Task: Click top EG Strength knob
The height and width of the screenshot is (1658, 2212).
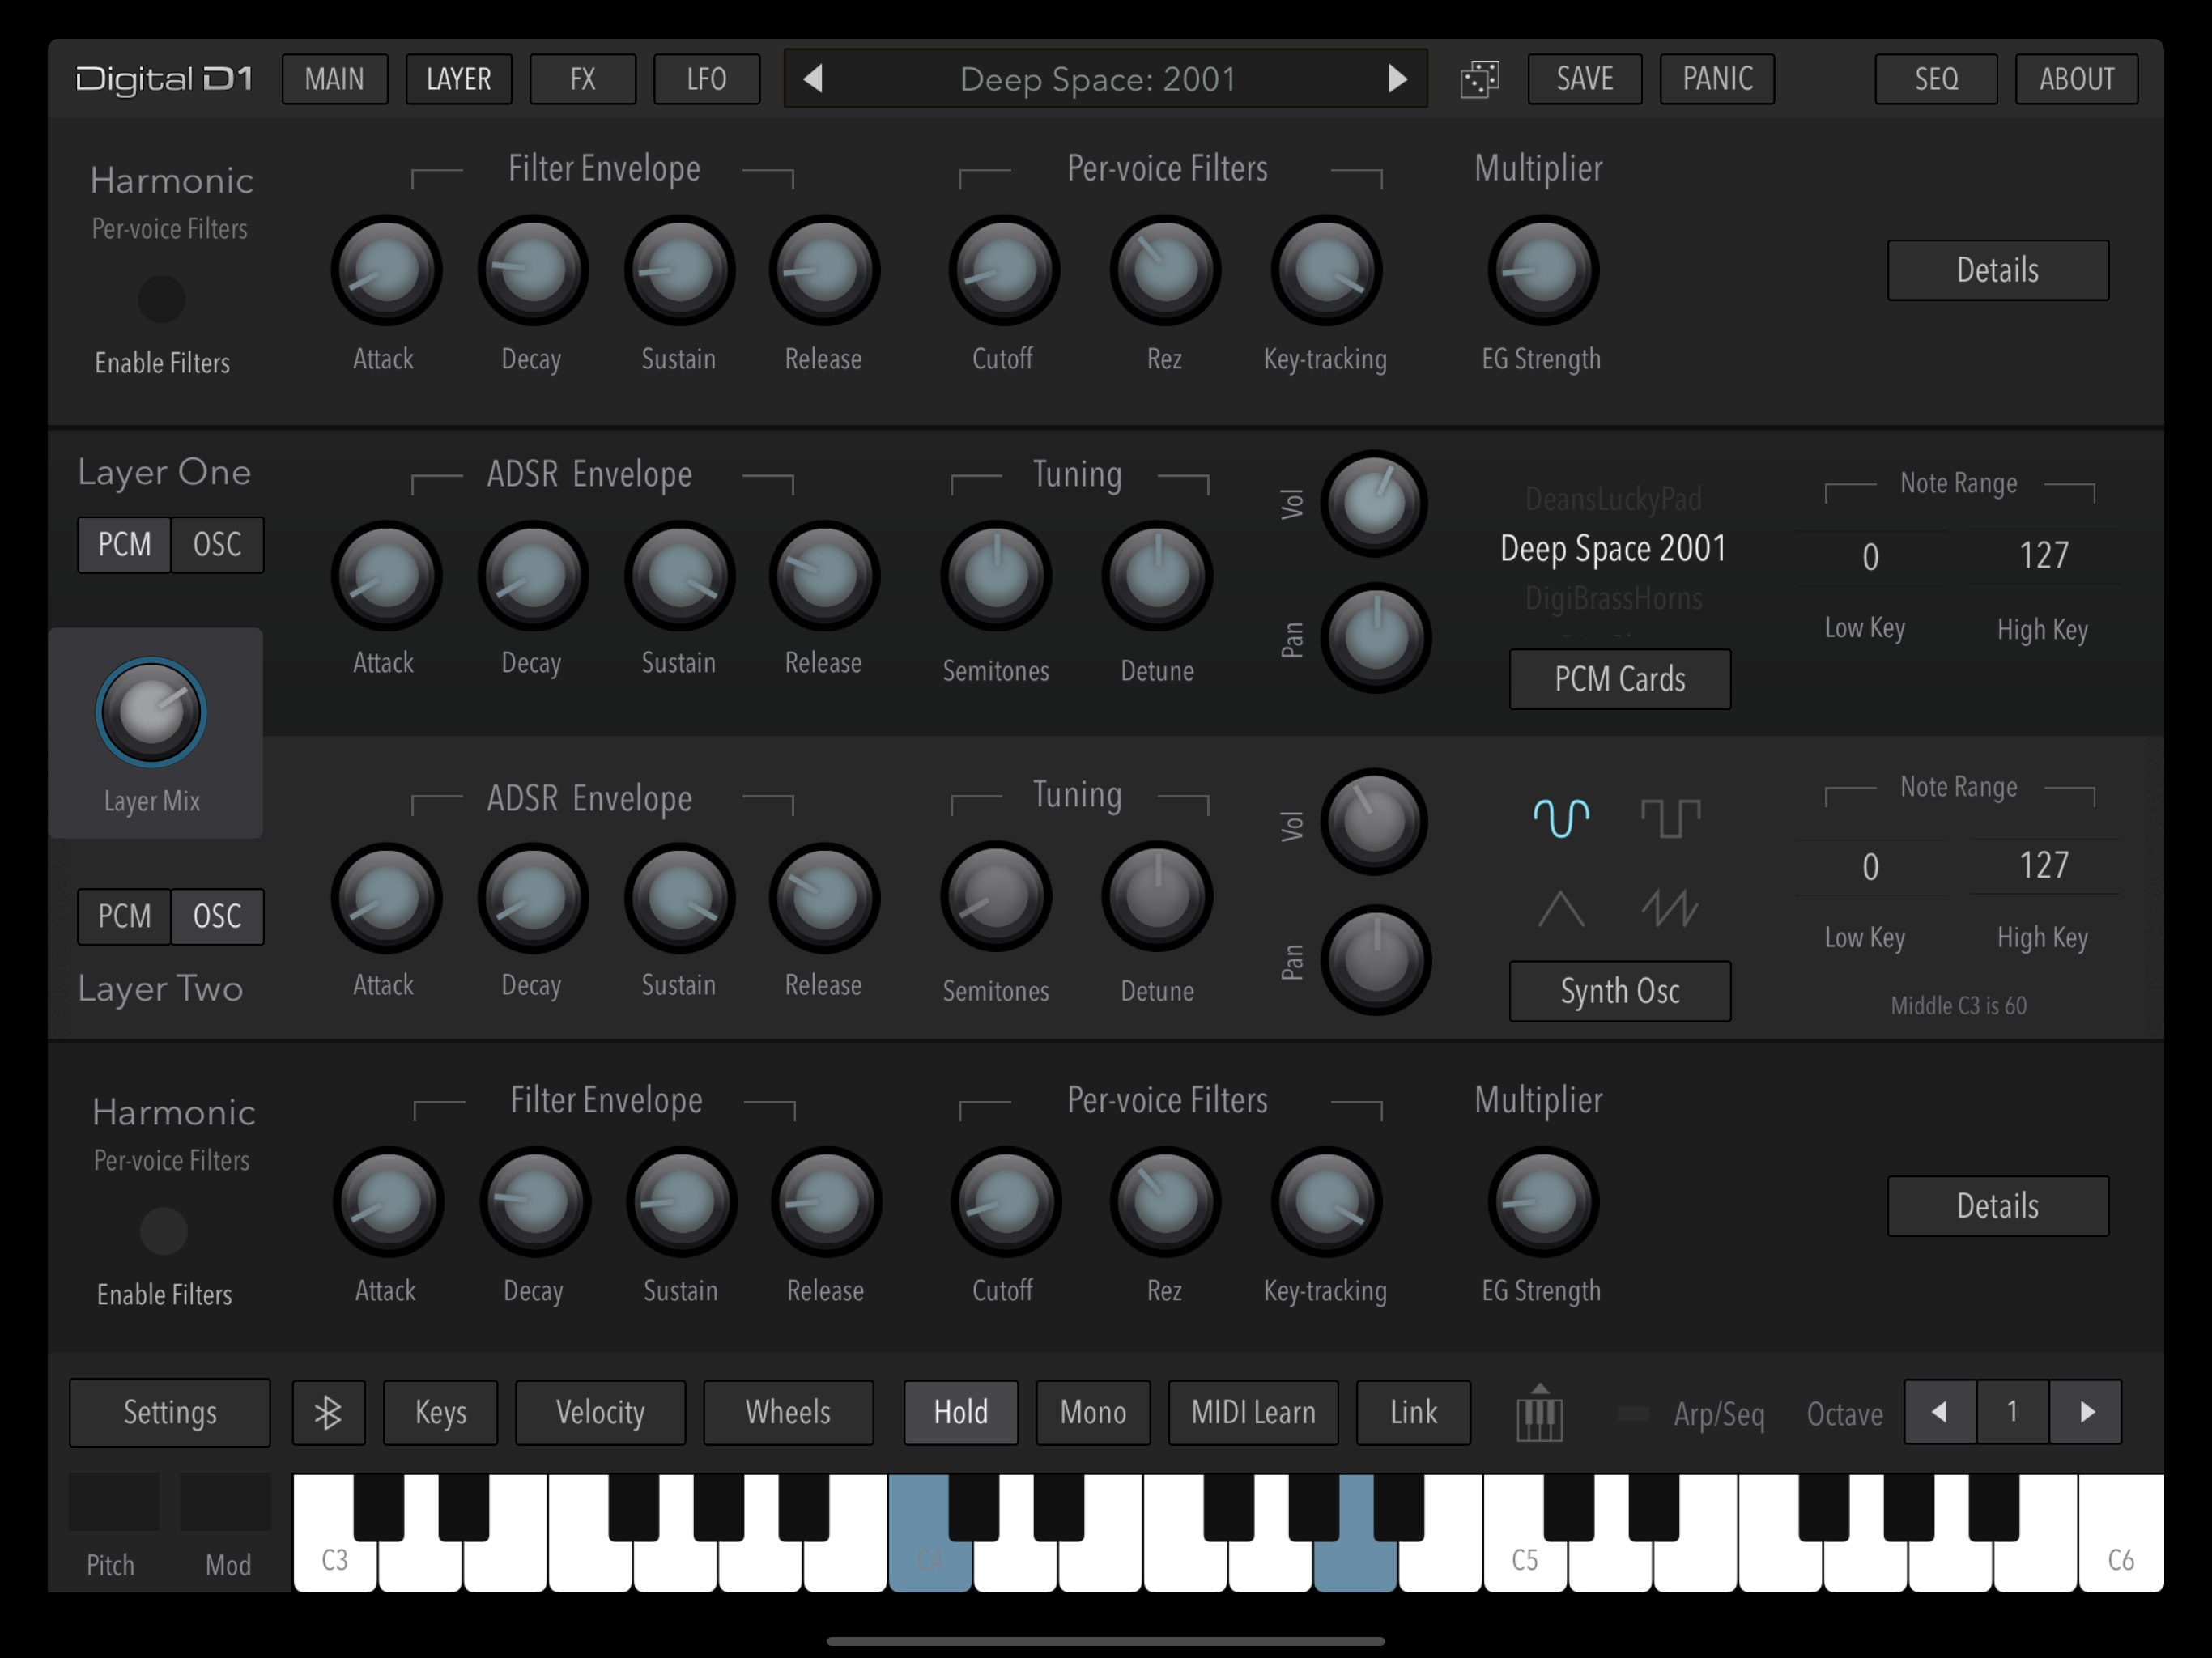Action: point(1543,270)
